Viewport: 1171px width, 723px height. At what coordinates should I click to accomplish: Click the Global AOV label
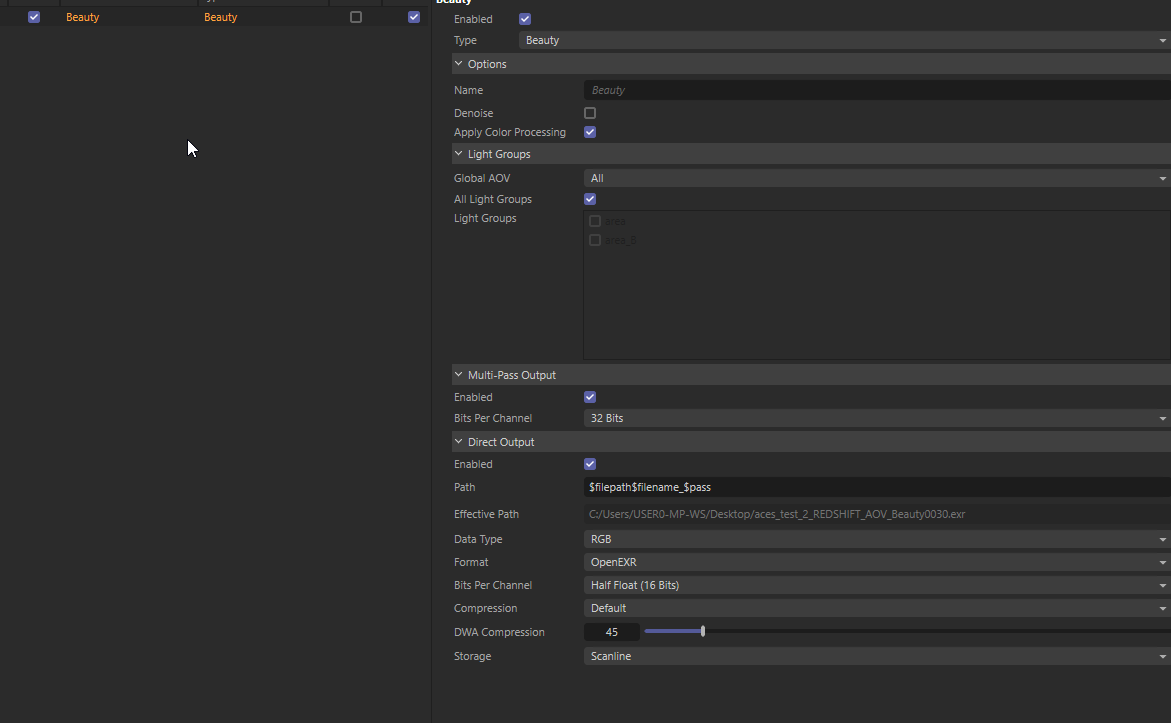coord(482,178)
